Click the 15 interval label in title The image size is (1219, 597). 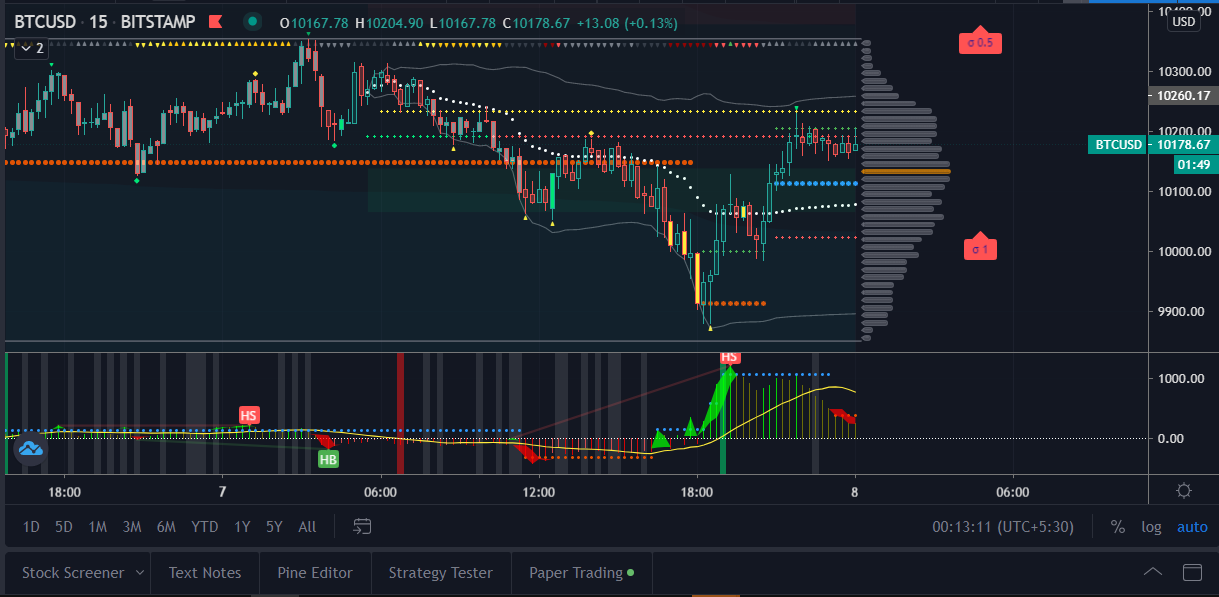point(99,21)
